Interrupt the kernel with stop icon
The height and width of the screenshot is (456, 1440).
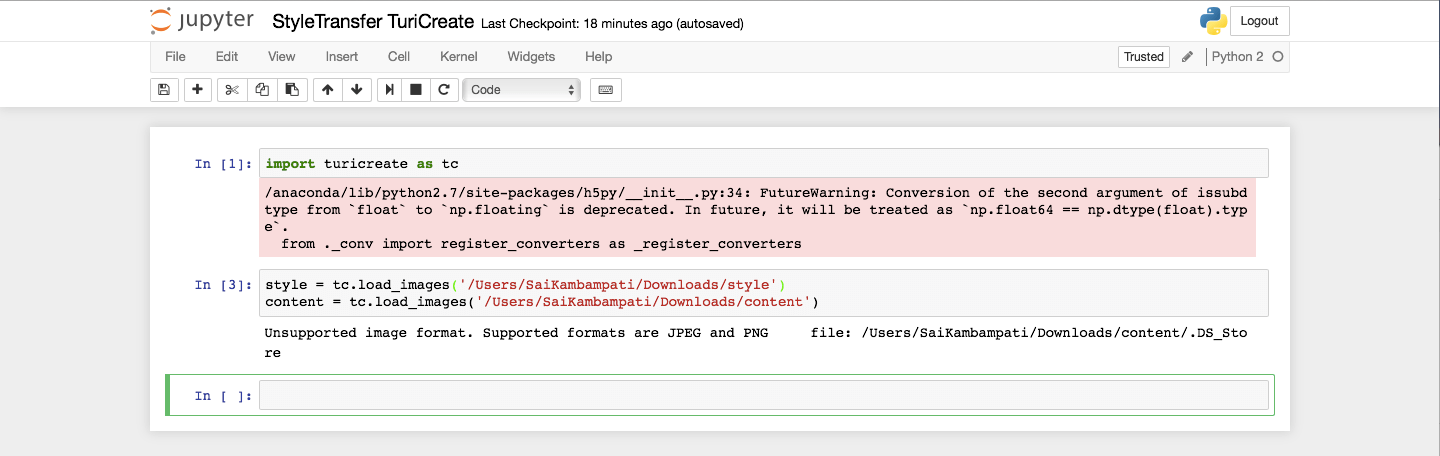coord(417,90)
